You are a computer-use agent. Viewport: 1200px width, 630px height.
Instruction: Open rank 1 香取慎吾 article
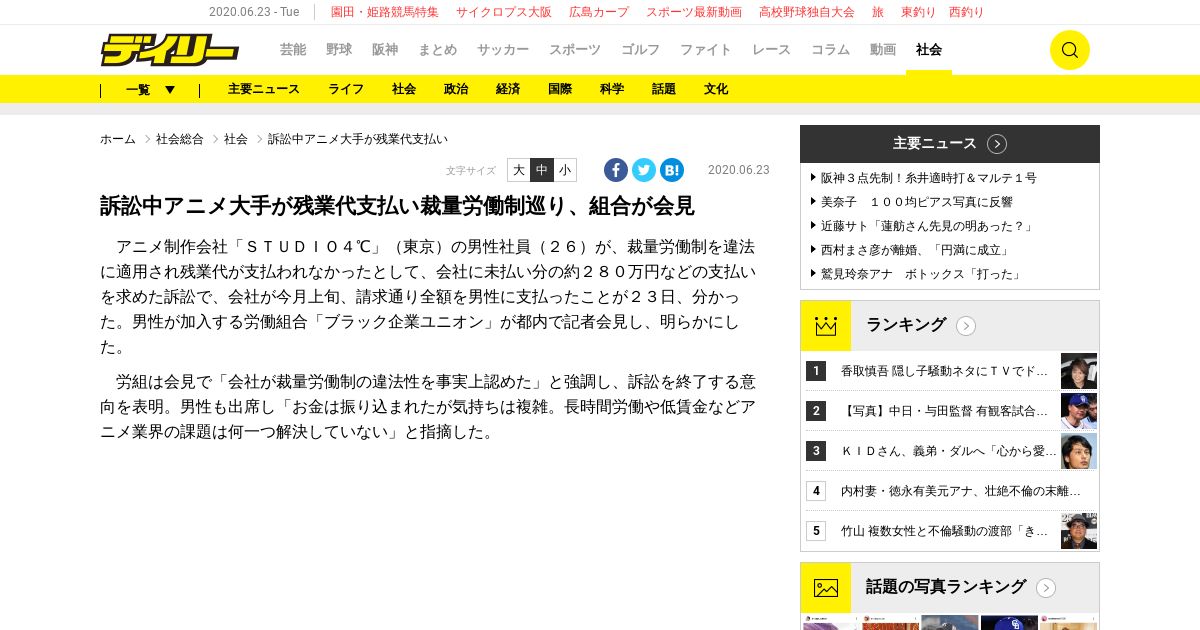[x=945, y=371]
